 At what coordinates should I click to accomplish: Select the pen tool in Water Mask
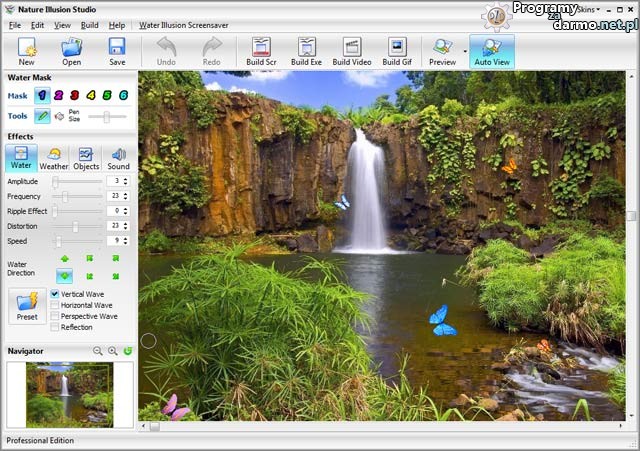click(42, 117)
